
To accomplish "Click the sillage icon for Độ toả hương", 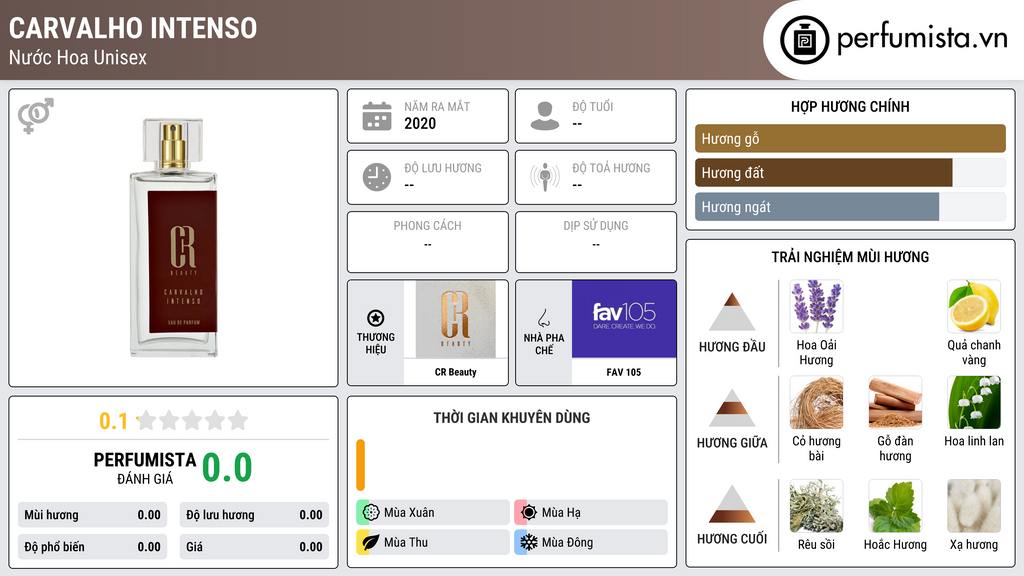I will click(545, 177).
